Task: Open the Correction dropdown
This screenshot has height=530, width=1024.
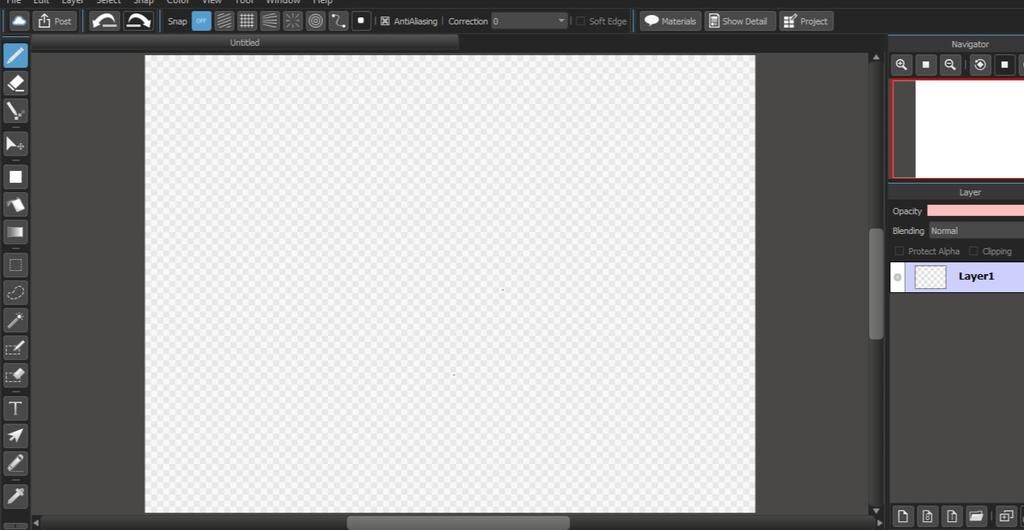Action: [x=530, y=22]
